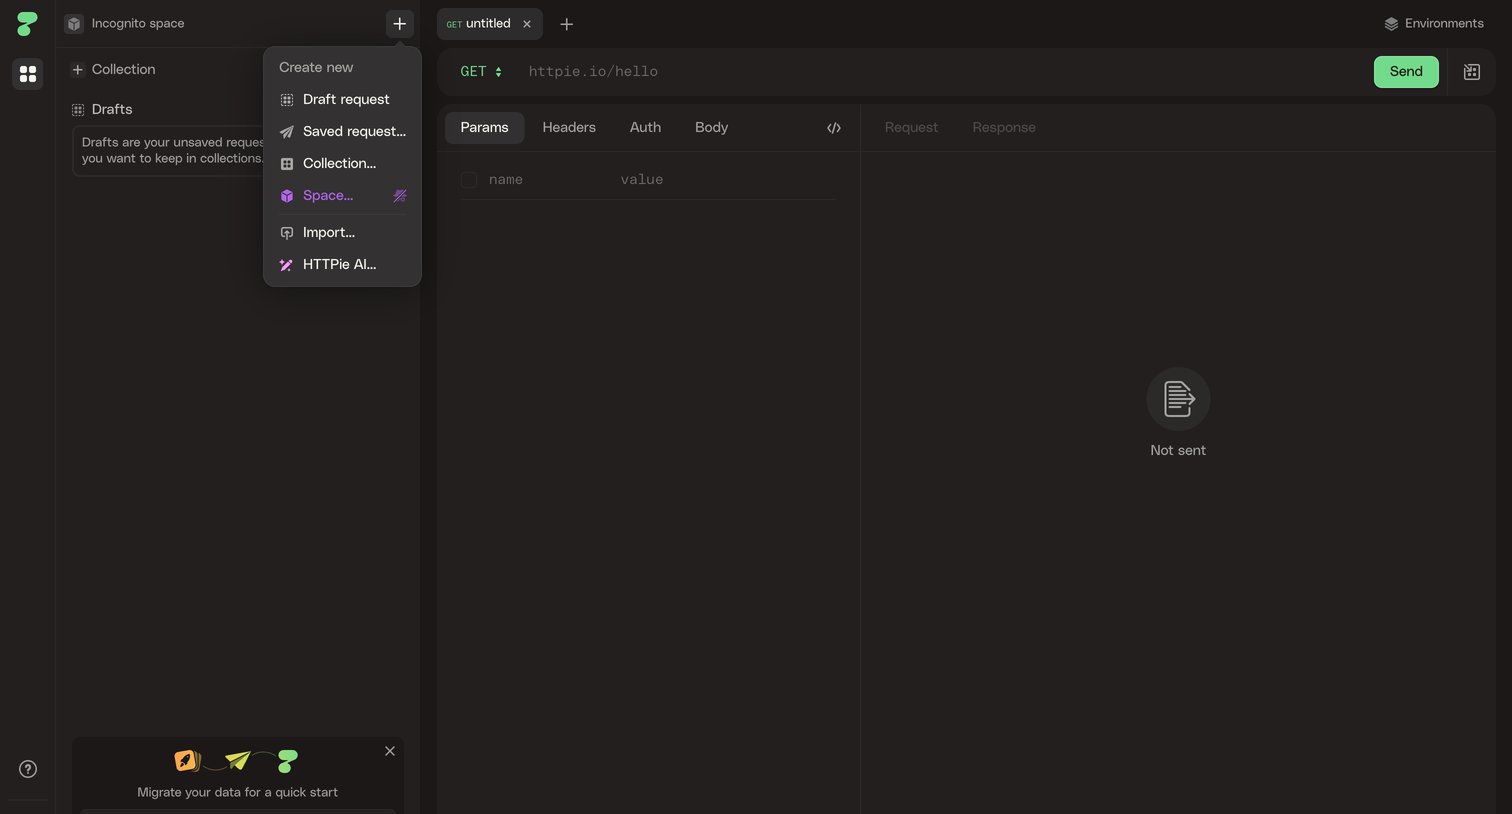The image size is (1512, 814).
Task: Click the Saved request paper plane icon
Action: pyautogui.click(x=287, y=132)
